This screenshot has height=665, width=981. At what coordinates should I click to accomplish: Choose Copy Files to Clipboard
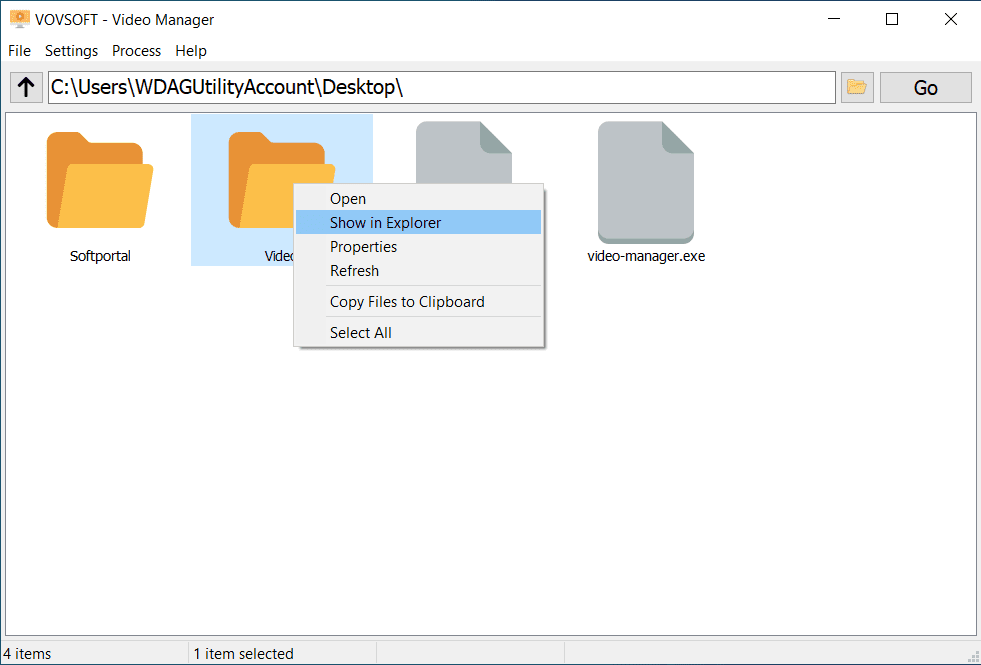[419, 302]
